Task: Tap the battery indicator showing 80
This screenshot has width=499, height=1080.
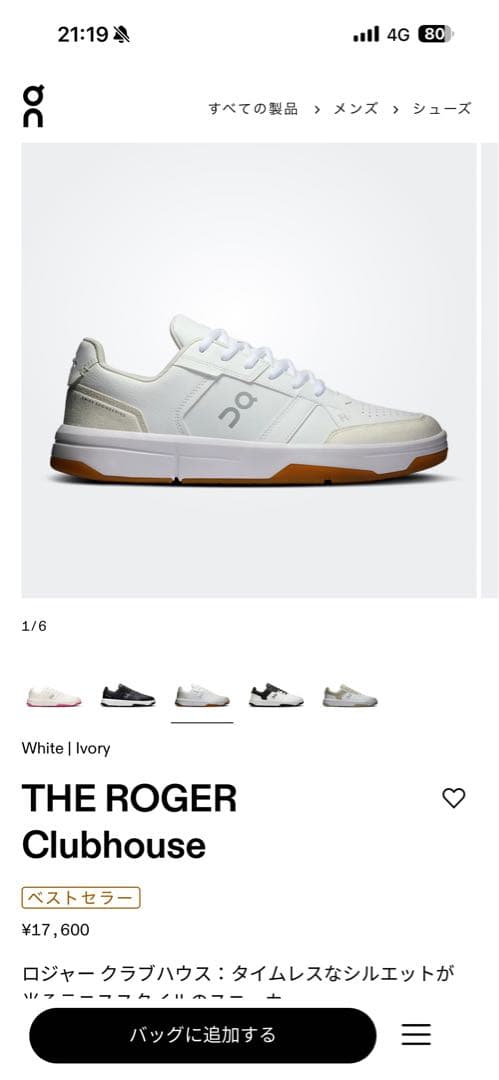Action: click(435, 34)
